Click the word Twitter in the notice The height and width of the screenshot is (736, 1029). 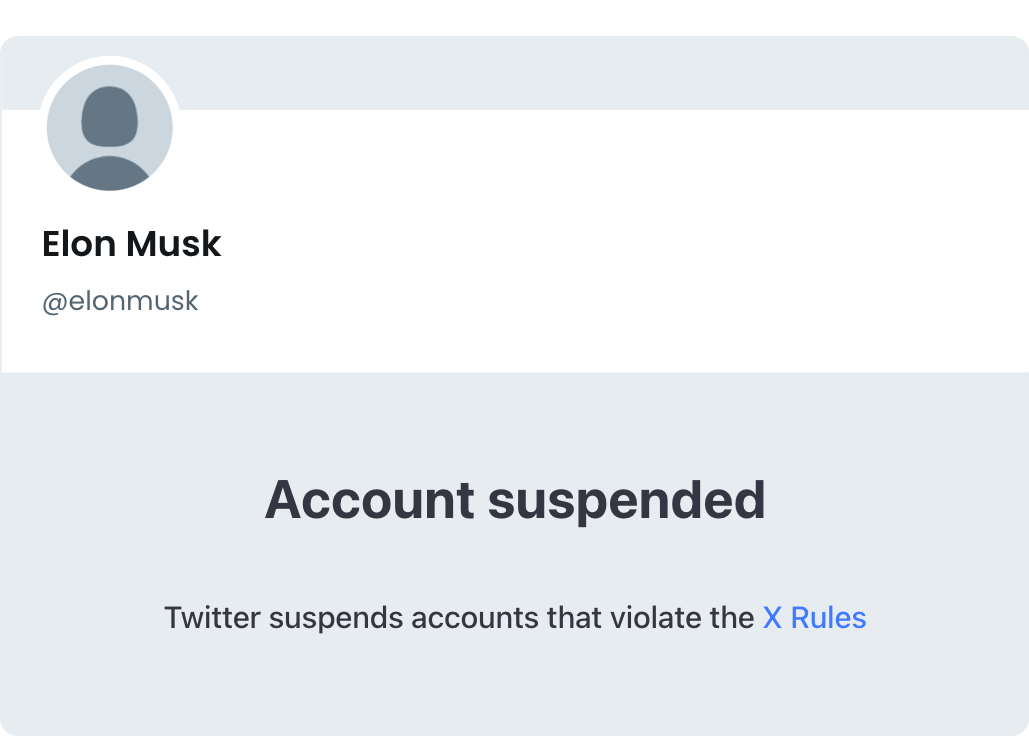(214, 618)
